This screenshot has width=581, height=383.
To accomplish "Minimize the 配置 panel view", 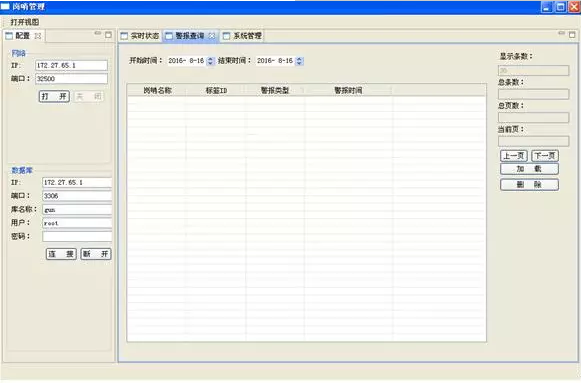I will (x=97, y=33).
